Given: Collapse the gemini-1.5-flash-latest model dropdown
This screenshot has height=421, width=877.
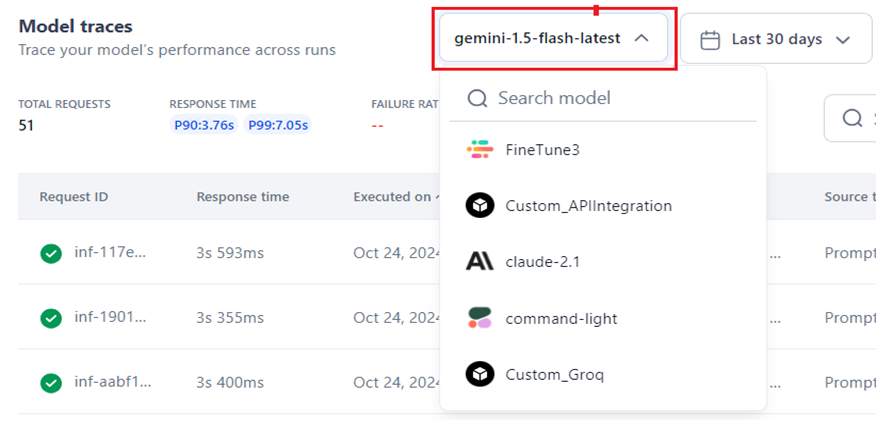Looking at the screenshot, I should [553, 38].
